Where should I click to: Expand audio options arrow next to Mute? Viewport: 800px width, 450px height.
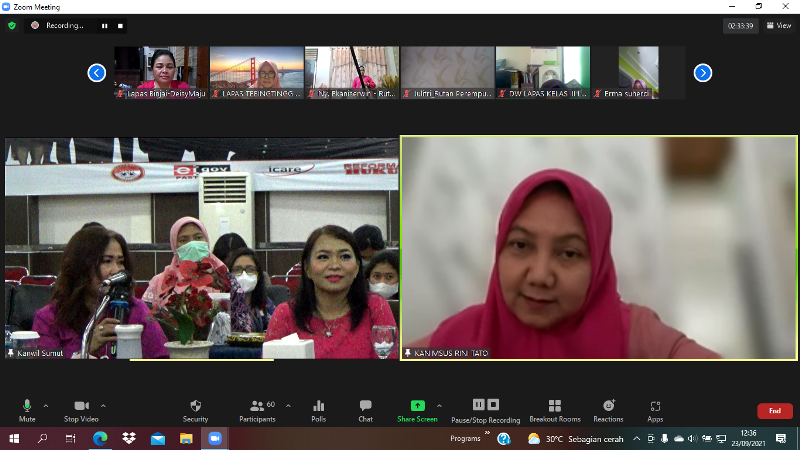45,405
